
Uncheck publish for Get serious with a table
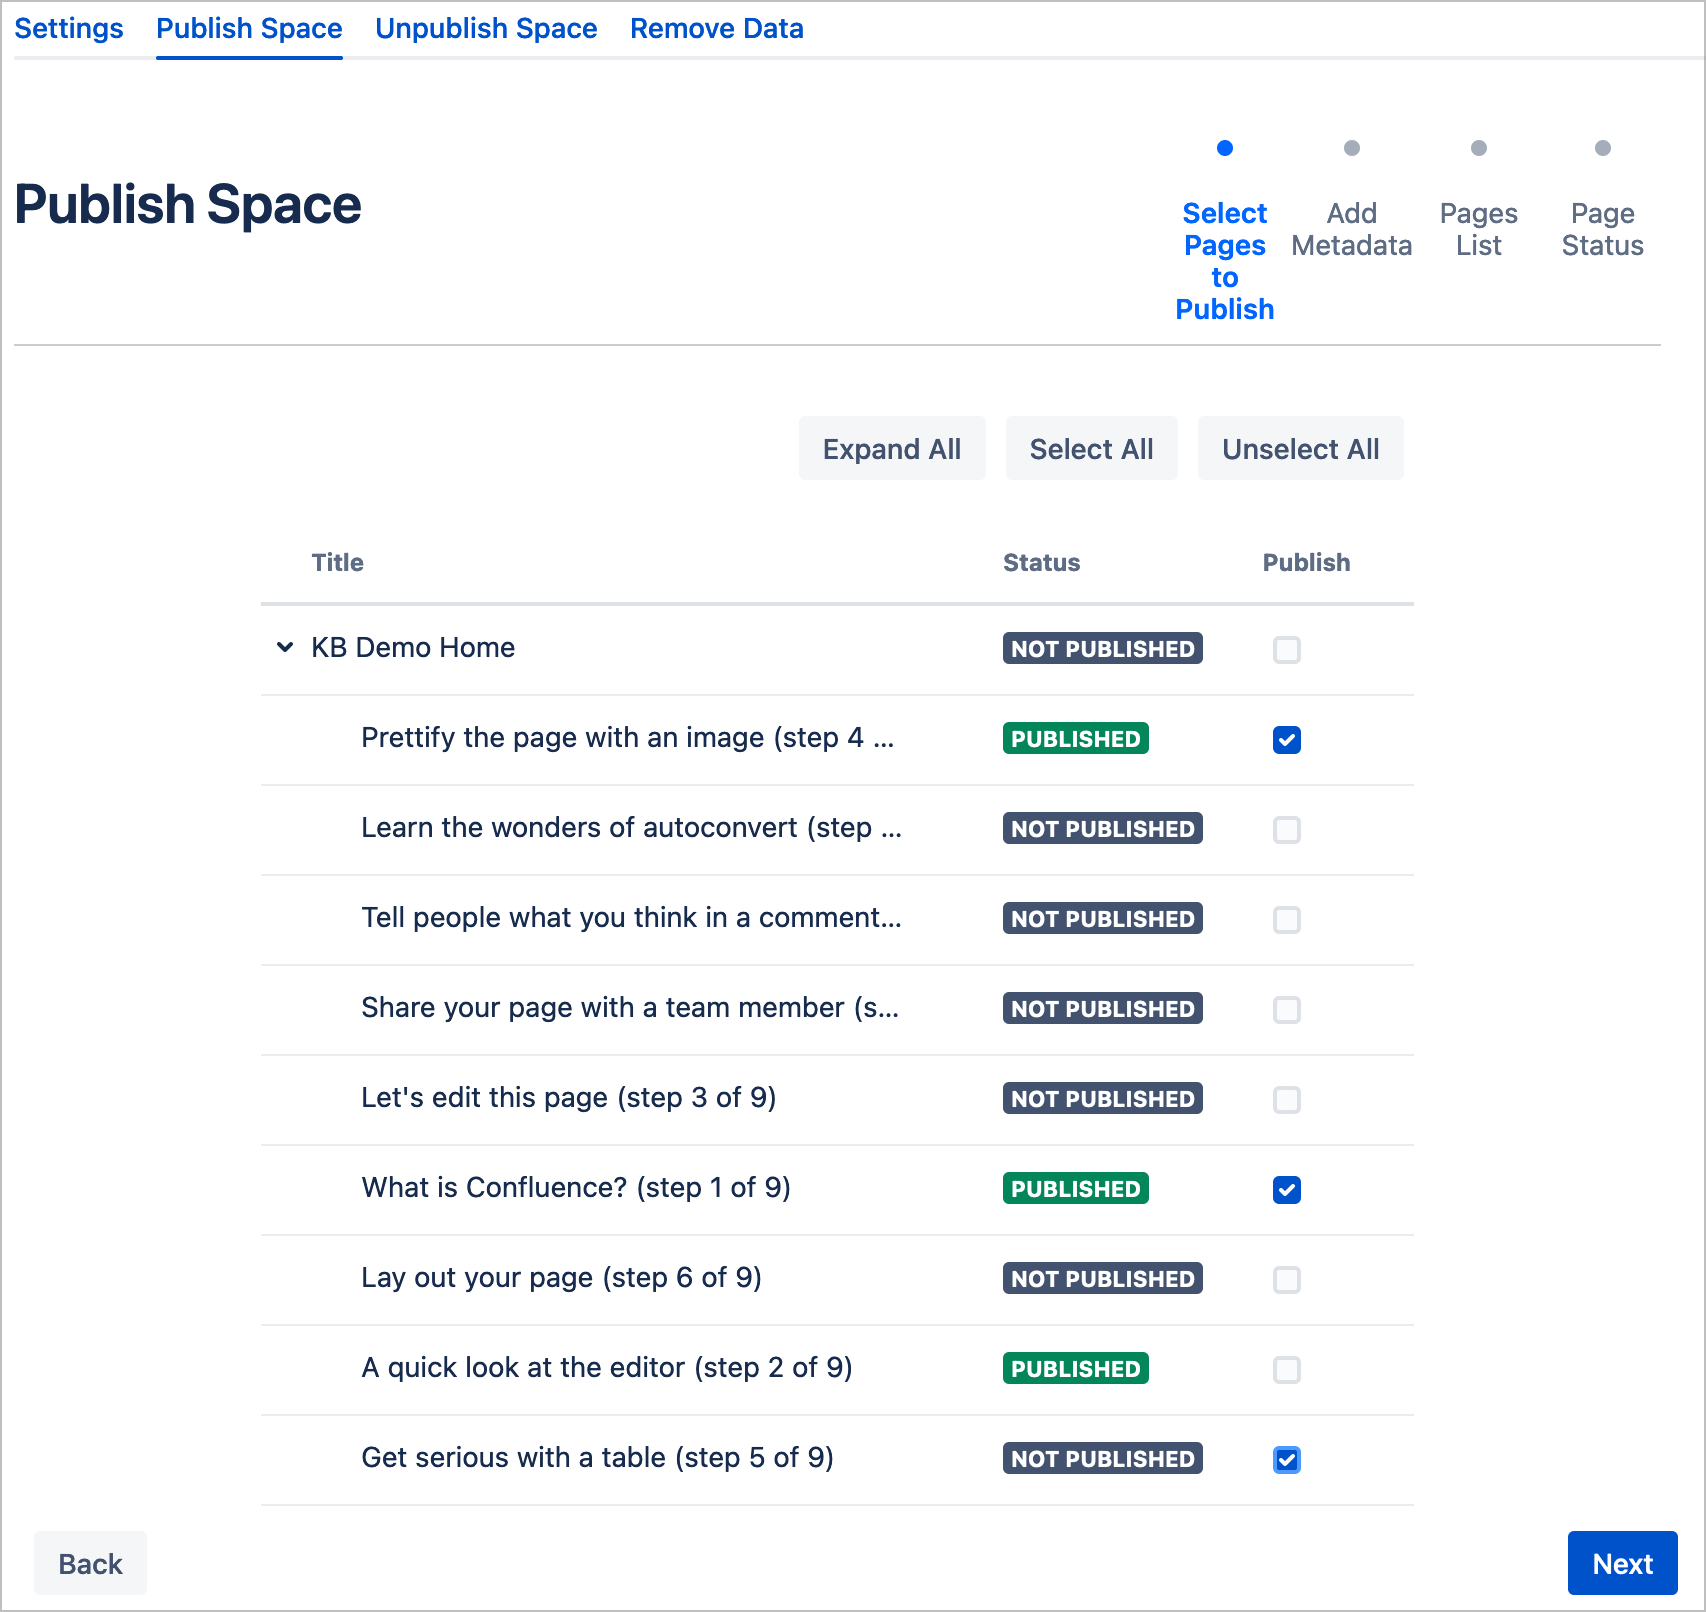coord(1286,1460)
